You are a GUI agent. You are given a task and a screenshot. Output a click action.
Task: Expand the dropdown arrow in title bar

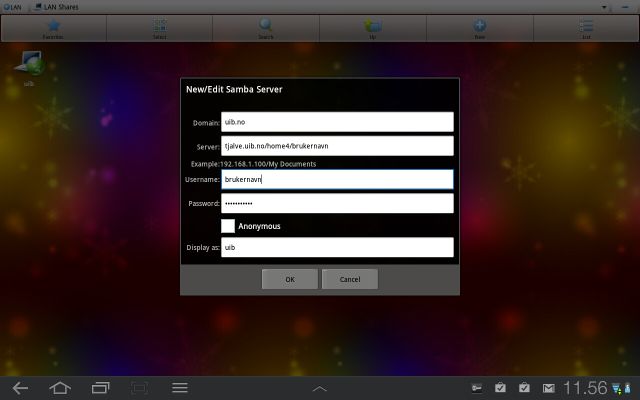click(x=604, y=6)
